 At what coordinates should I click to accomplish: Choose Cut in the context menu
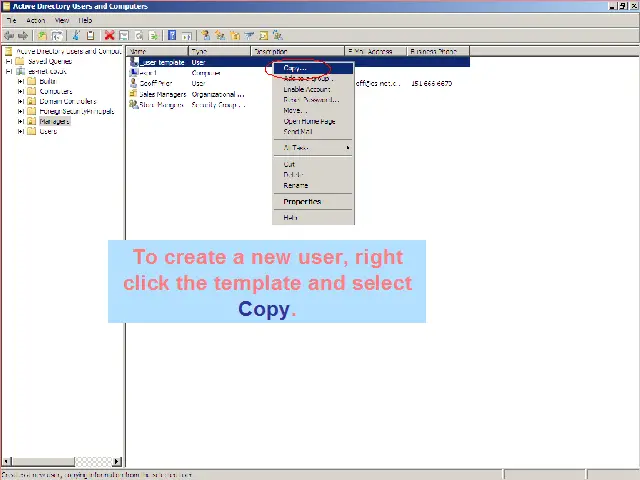313,164
